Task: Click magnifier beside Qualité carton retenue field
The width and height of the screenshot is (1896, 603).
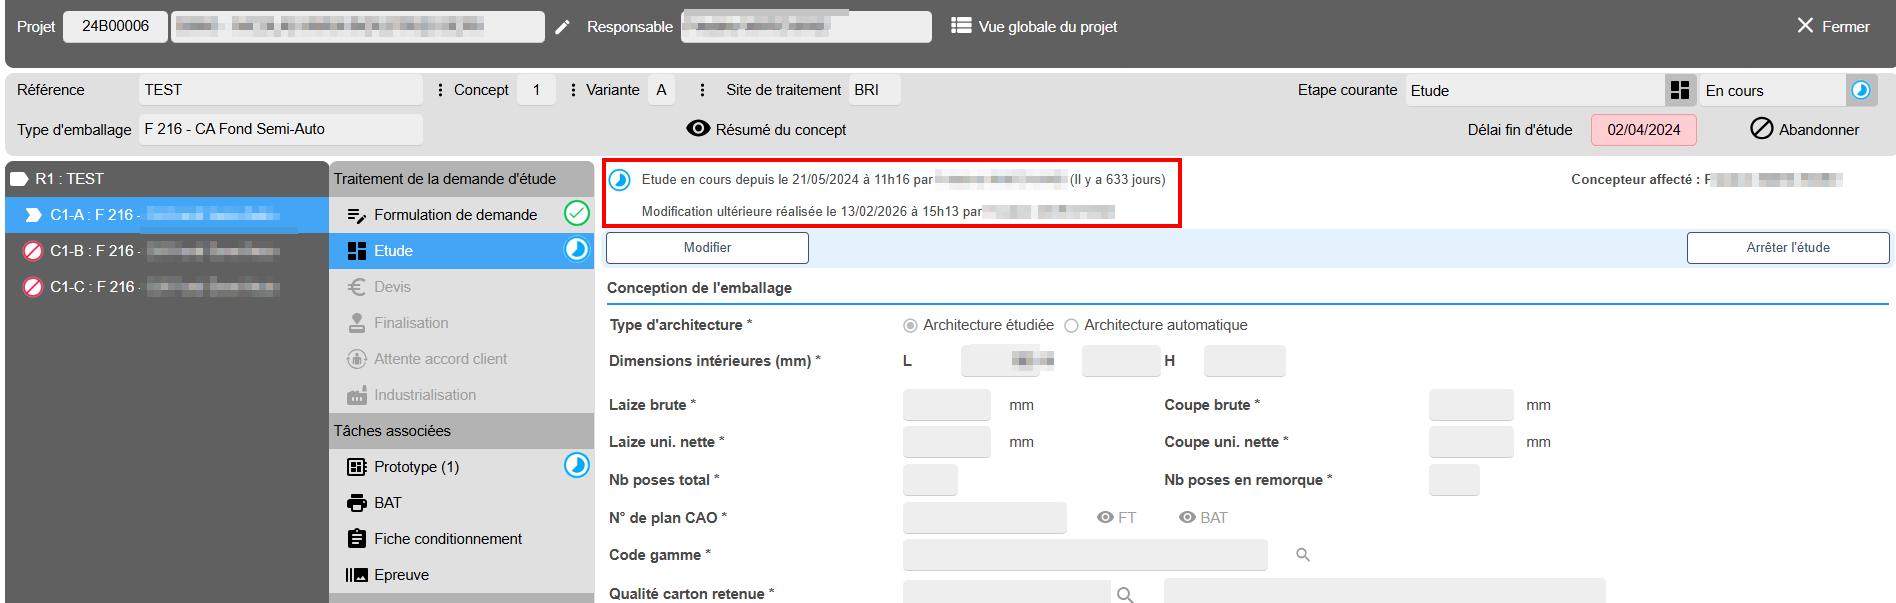Action: click(1125, 595)
